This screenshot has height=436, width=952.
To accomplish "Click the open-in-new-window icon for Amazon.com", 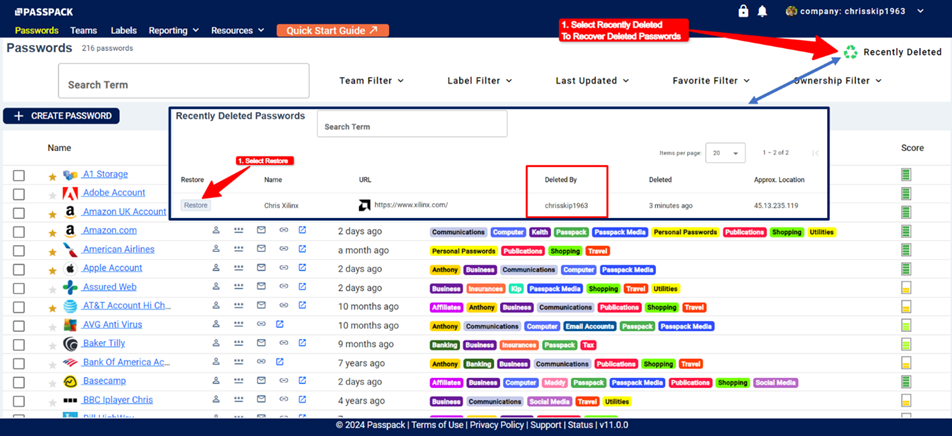I will coord(302,230).
